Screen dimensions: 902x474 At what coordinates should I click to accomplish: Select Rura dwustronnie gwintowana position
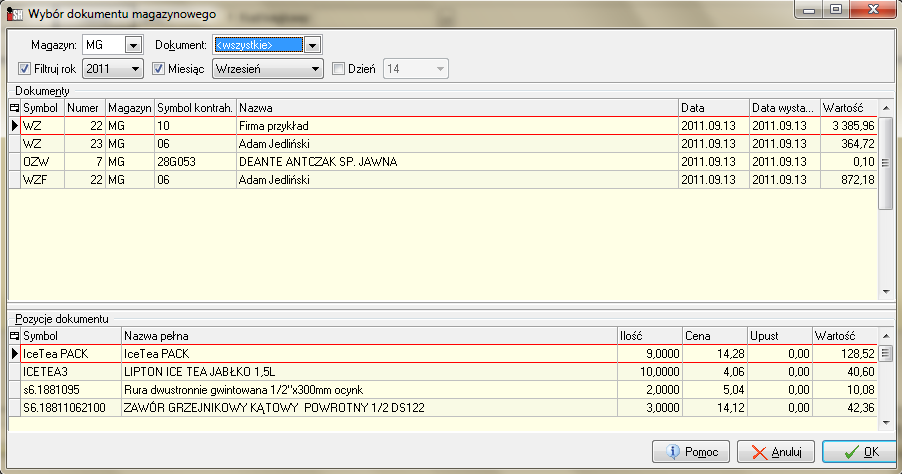(449, 389)
